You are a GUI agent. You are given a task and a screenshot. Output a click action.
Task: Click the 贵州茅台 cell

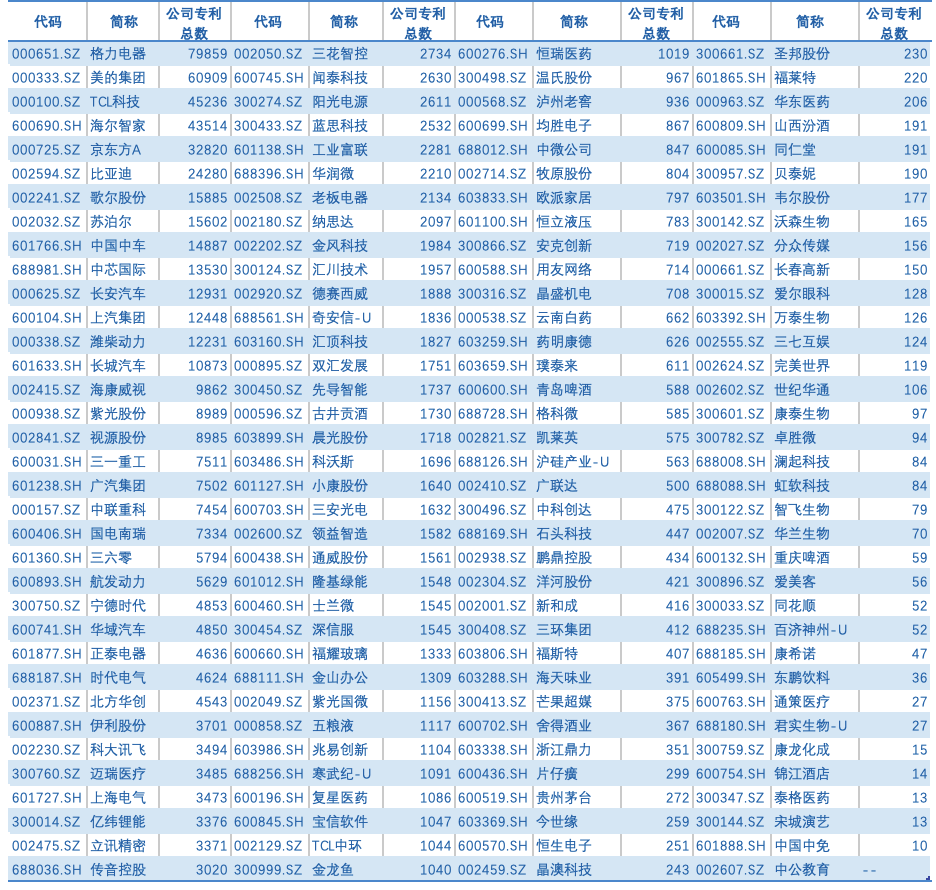point(564,797)
